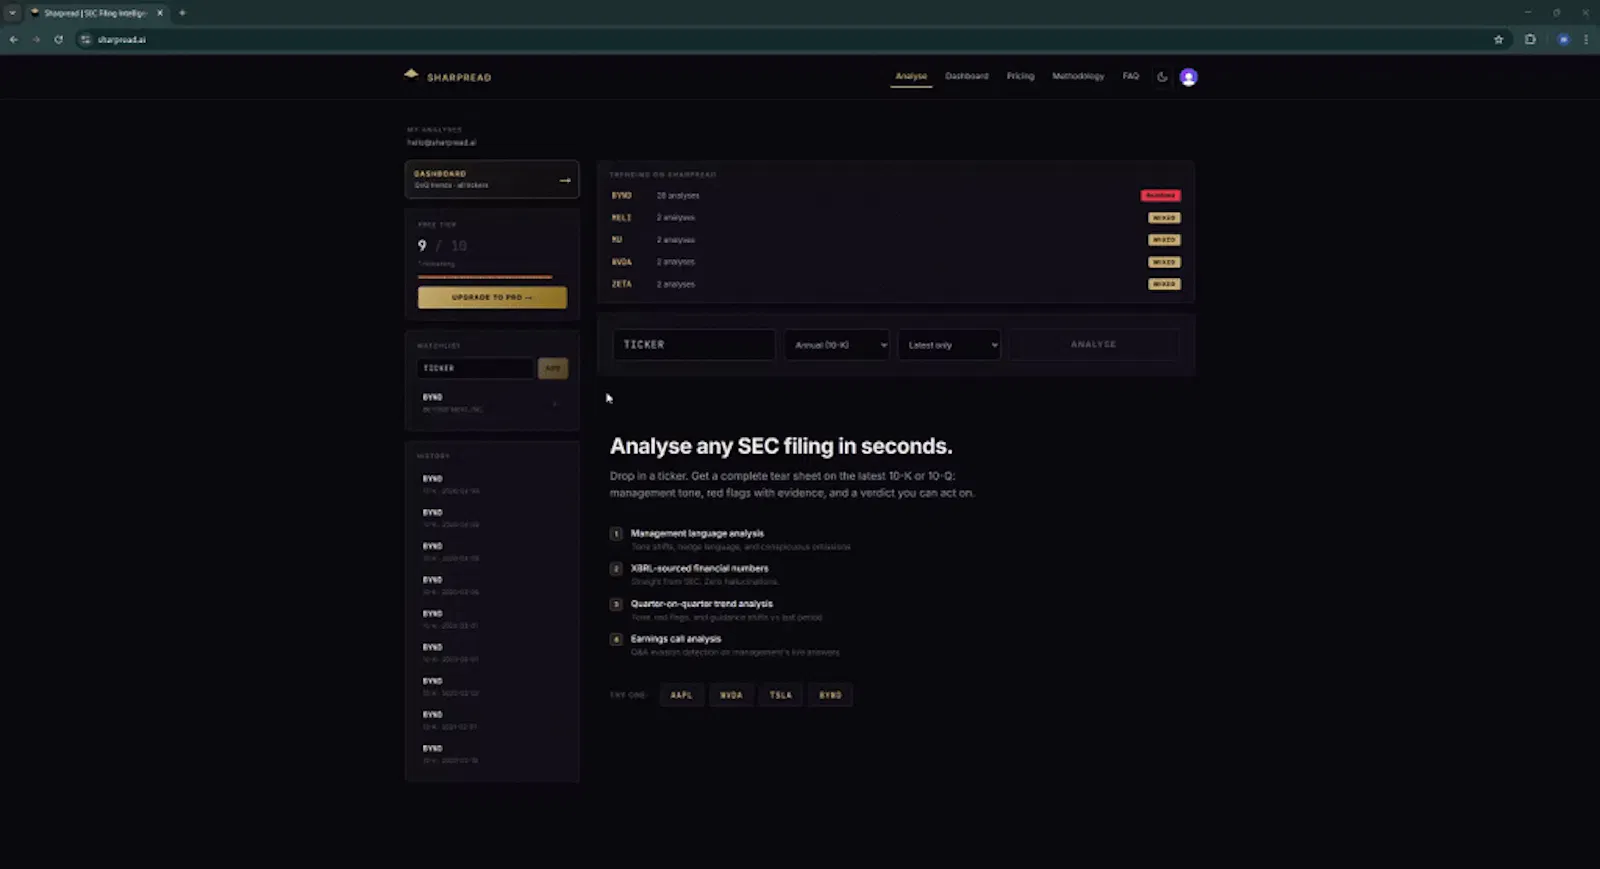Open the trending MELI row

pyautogui.click(x=895, y=218)
